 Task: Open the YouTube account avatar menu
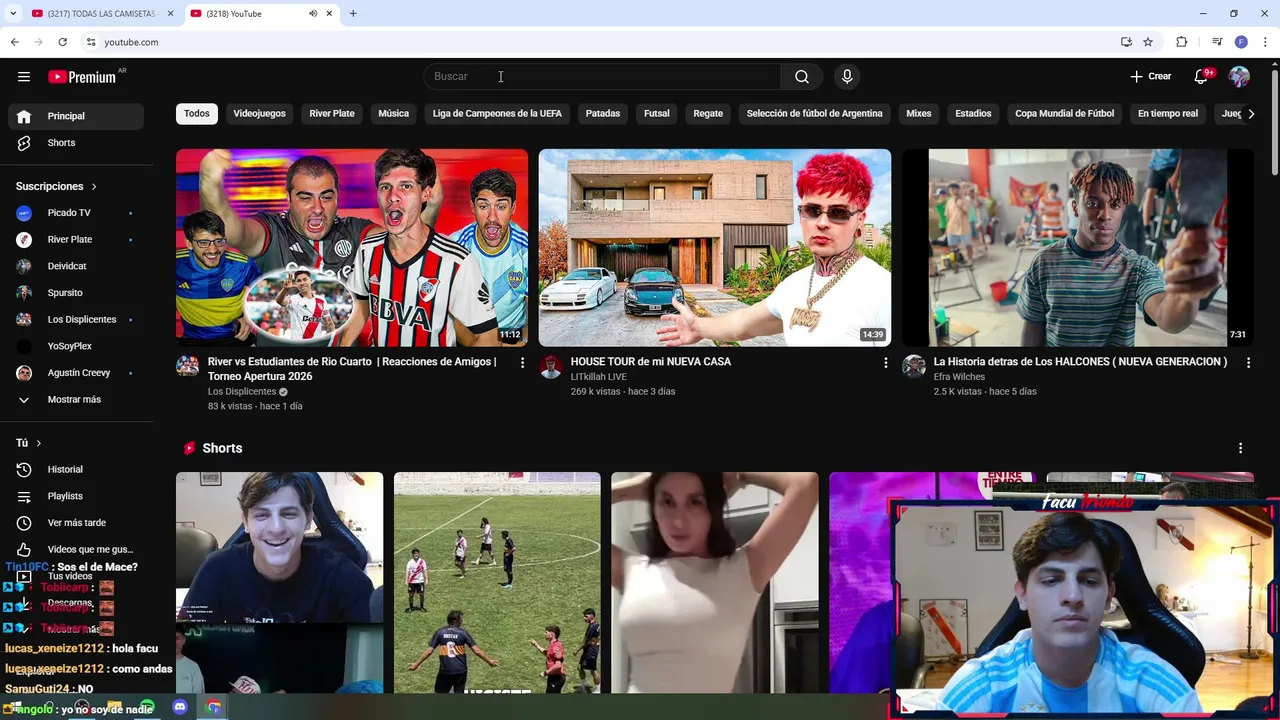[1239, 77]
